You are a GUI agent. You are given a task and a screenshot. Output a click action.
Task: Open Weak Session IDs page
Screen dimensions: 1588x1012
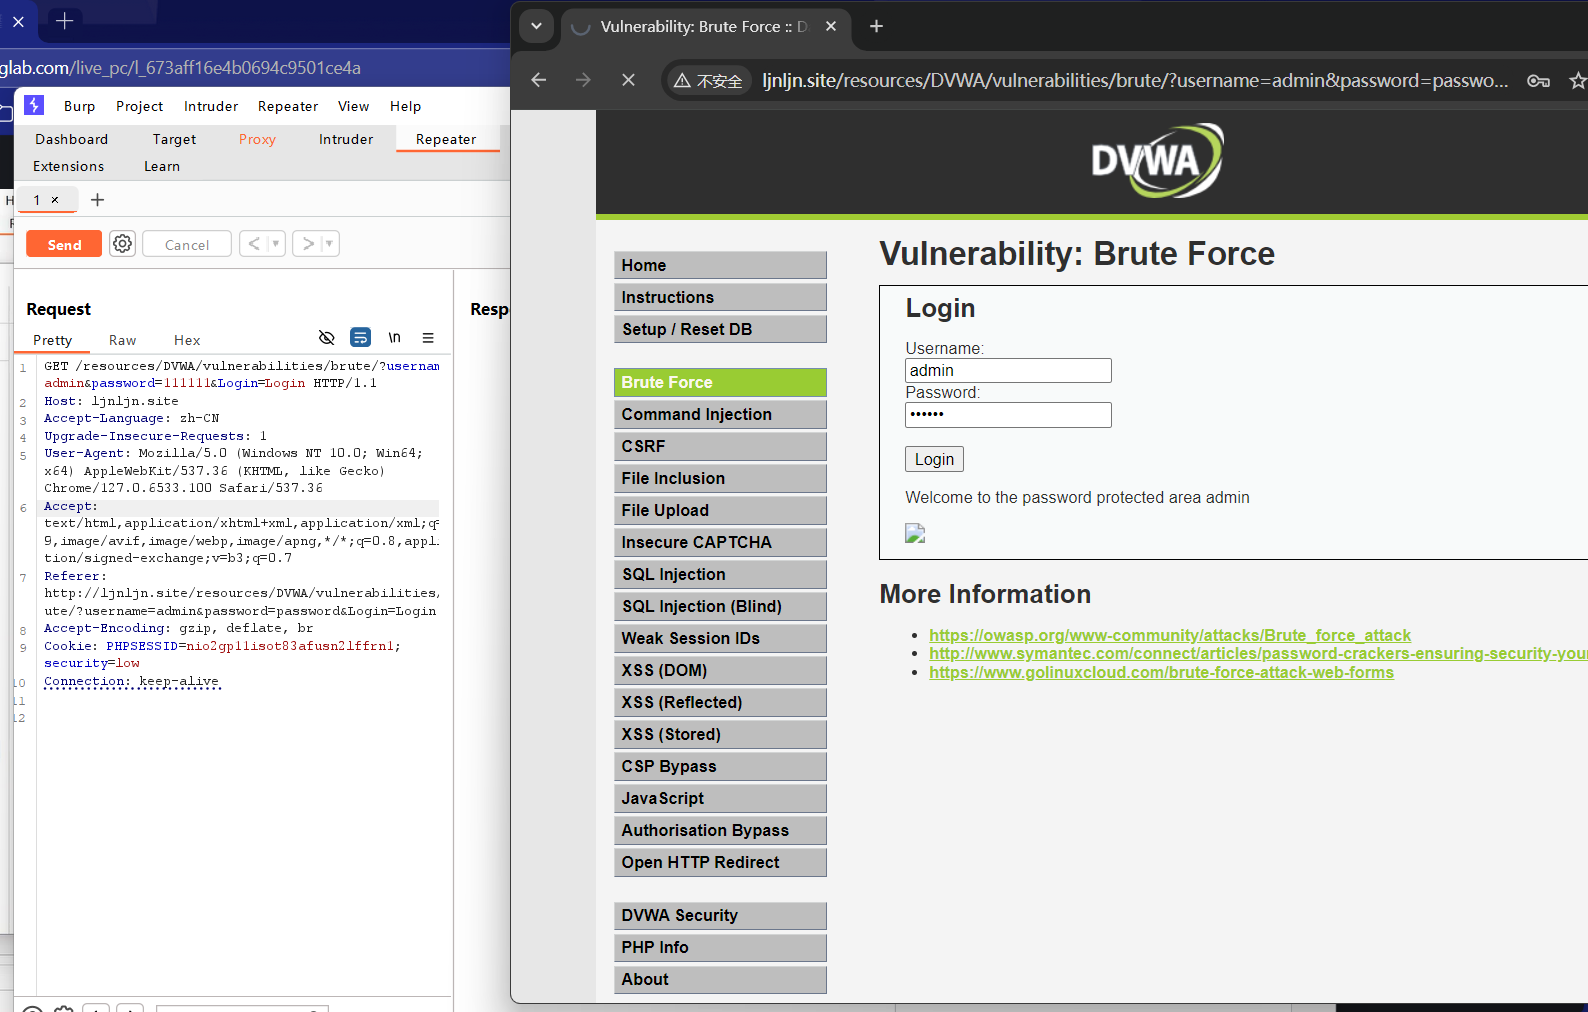pos(720,638)
